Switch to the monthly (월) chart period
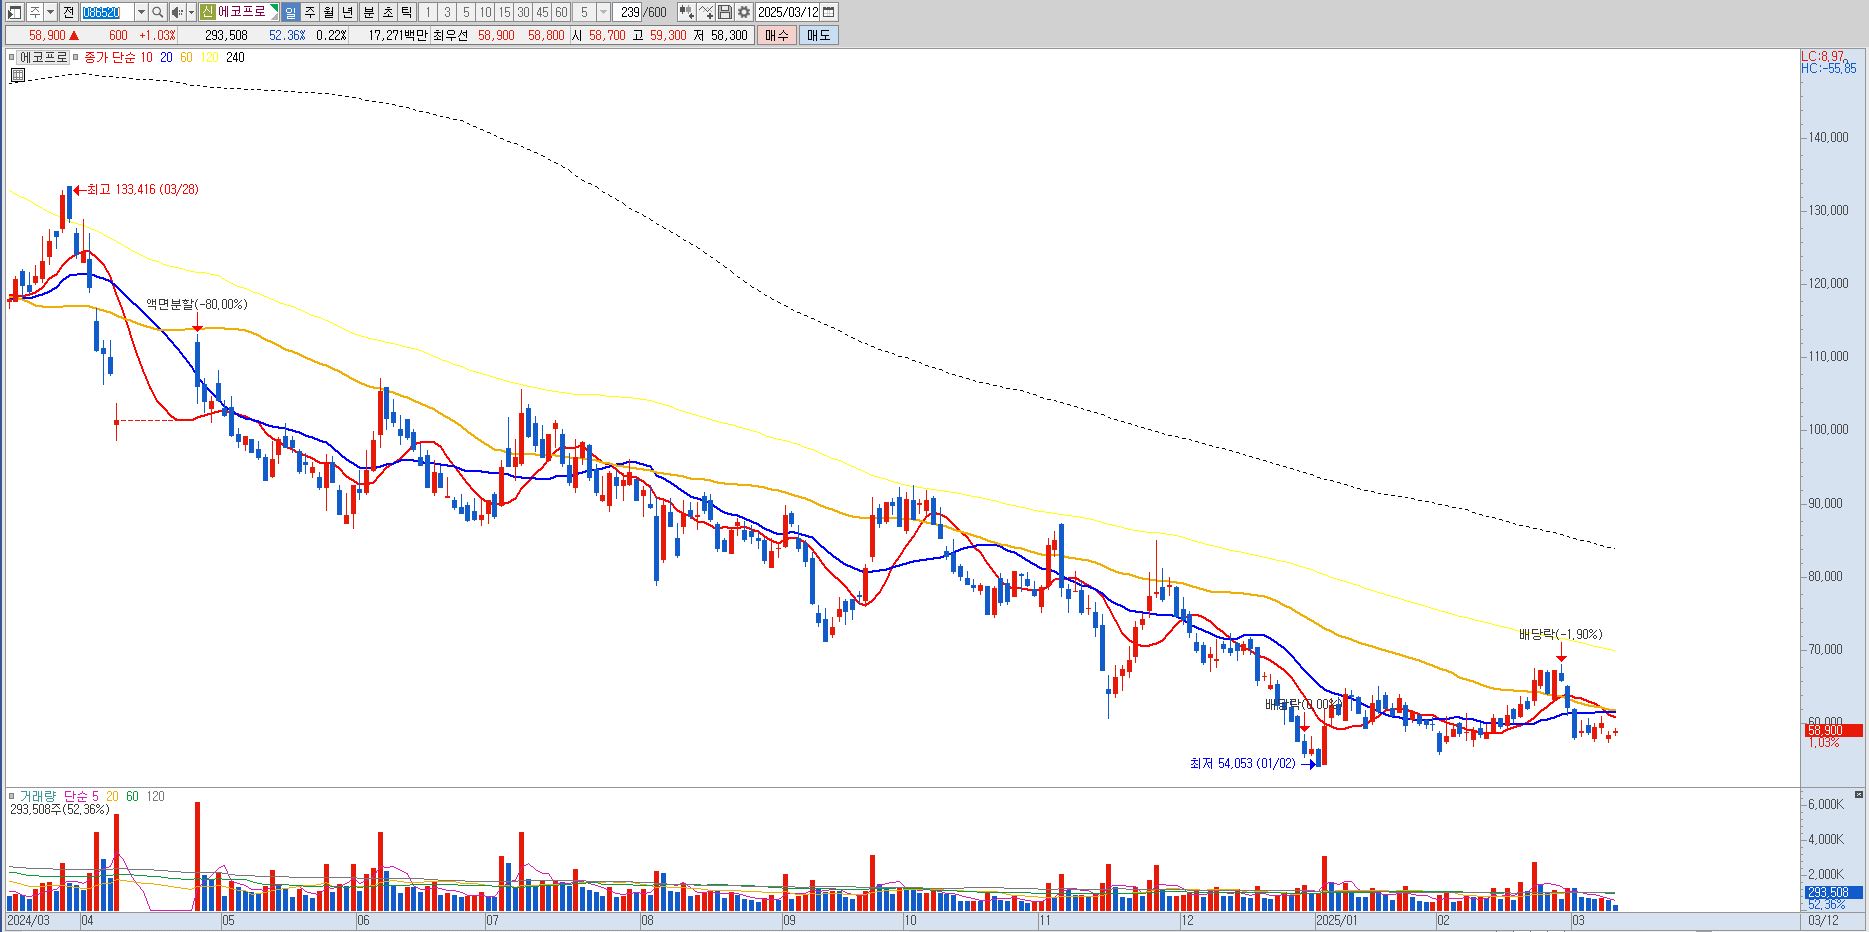This screenshot has width=1869, height=932. pos(328,12)
